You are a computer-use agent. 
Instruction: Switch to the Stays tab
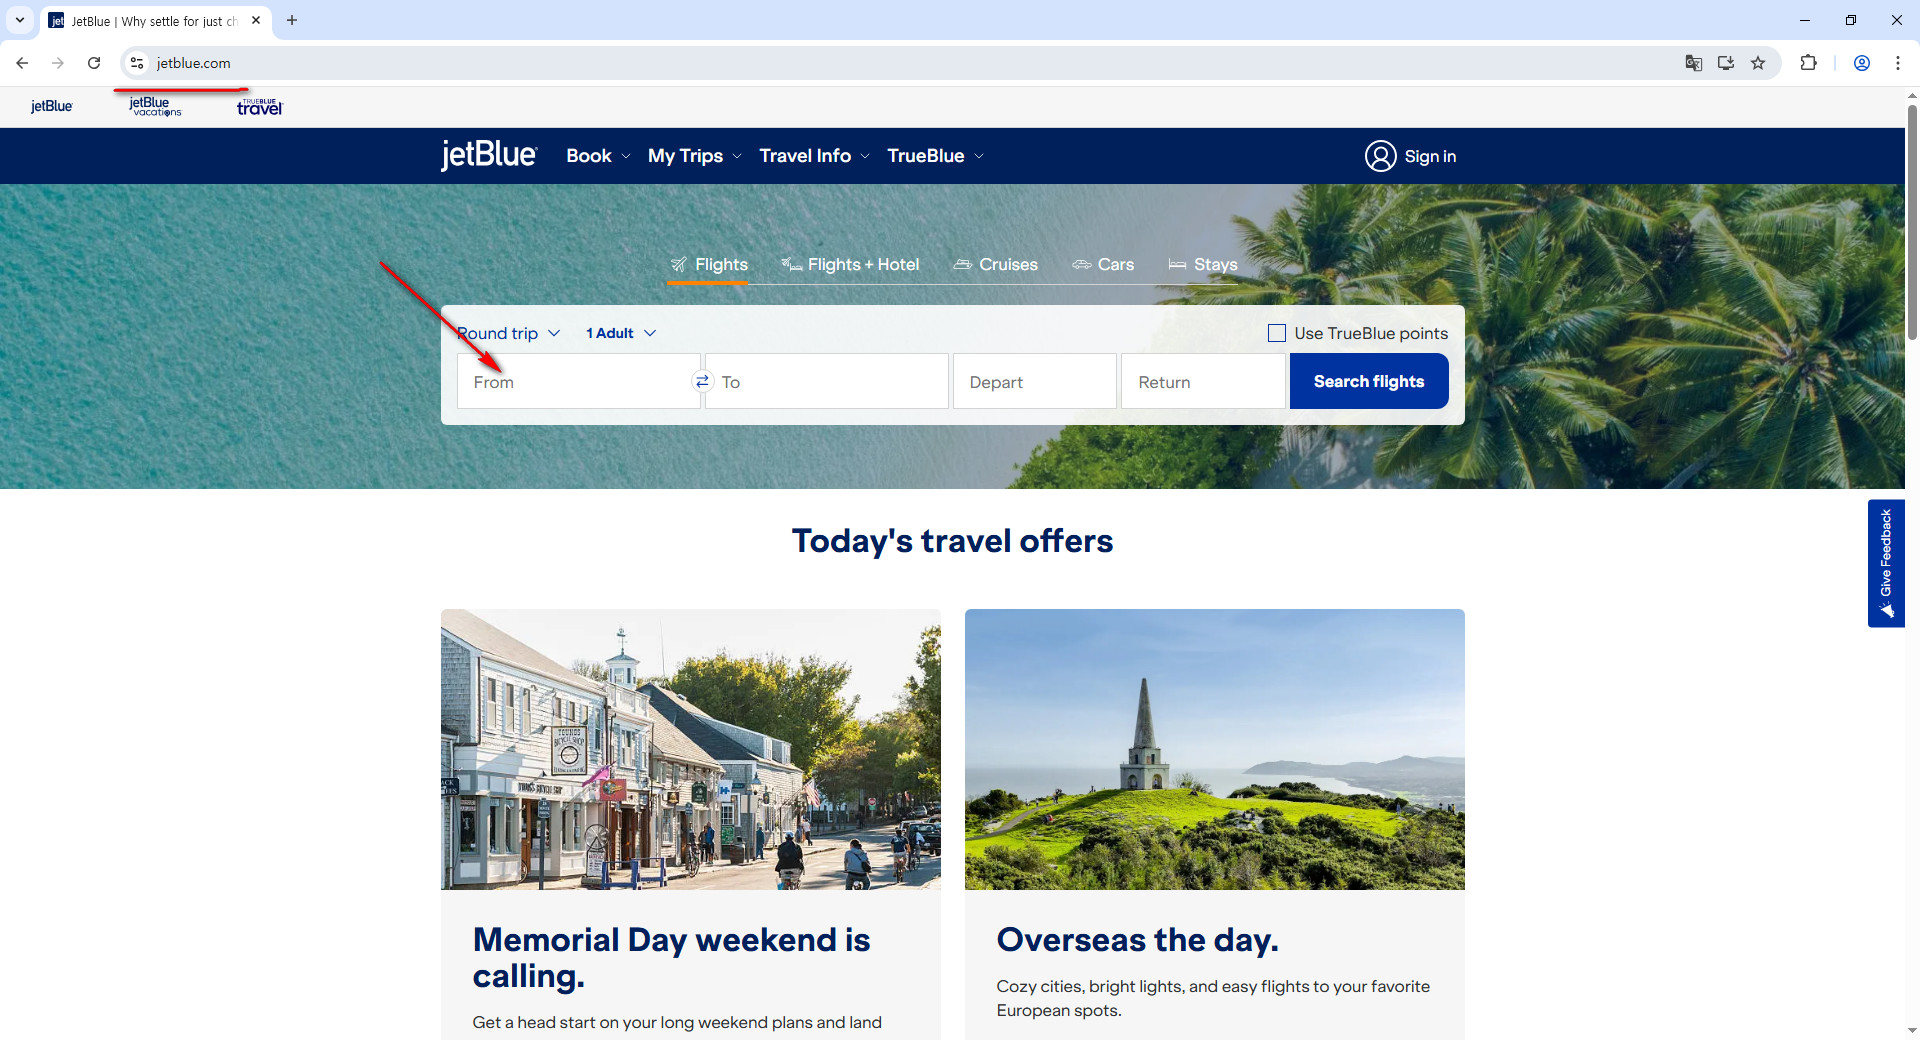pyautogui.click(x=1203, y=264)
